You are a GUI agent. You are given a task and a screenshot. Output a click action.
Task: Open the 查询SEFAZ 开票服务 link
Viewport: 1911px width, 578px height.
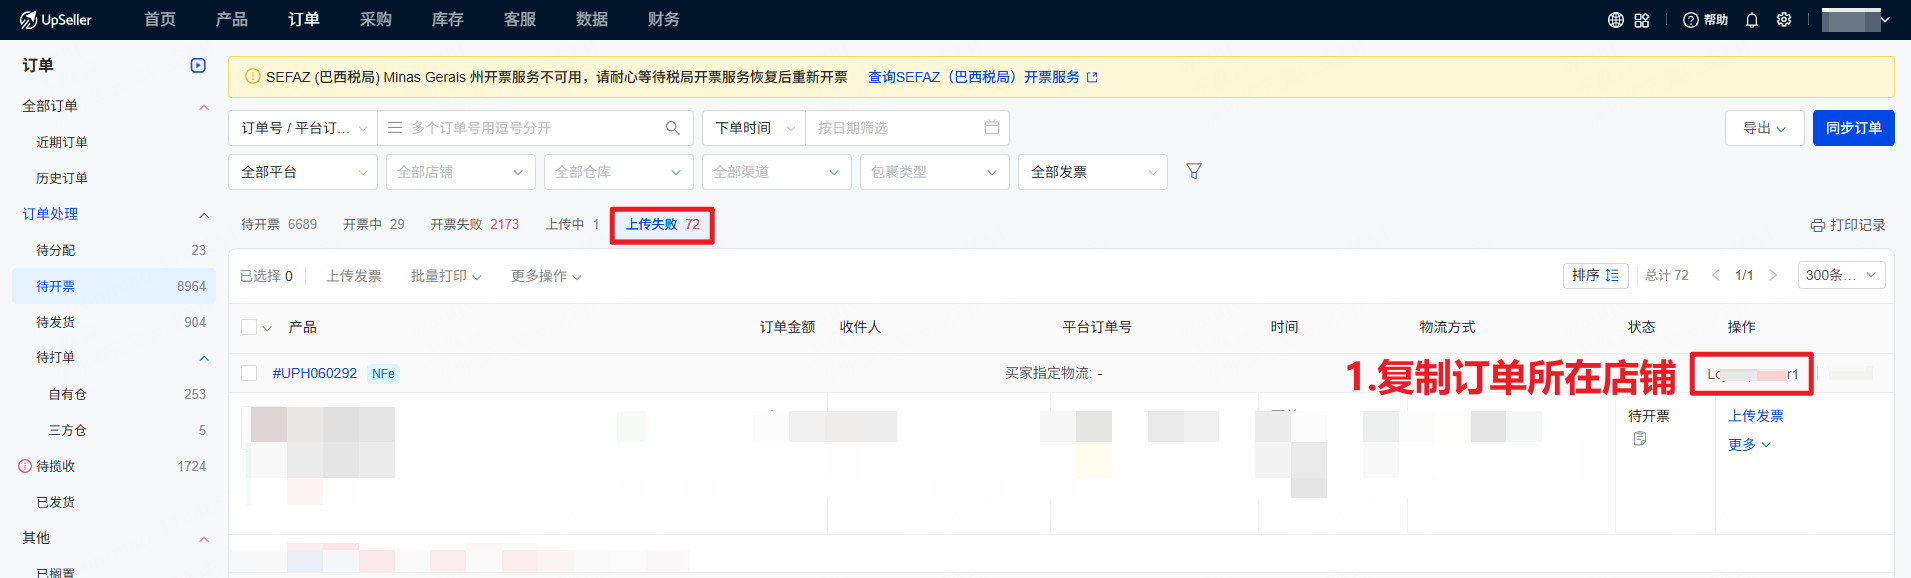coord(981,77)
